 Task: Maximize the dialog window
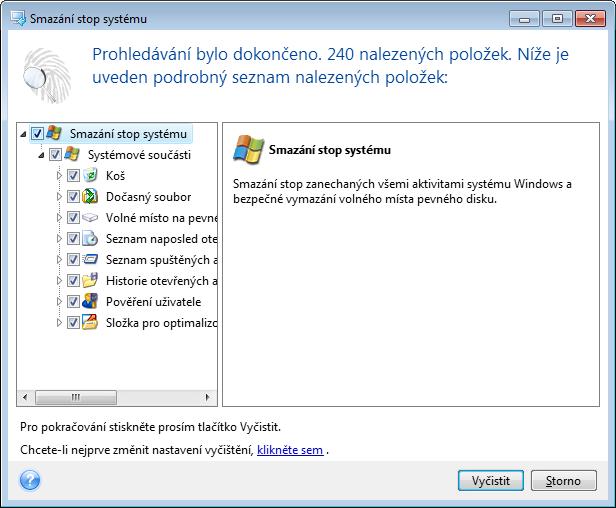[x=557, y=19]
